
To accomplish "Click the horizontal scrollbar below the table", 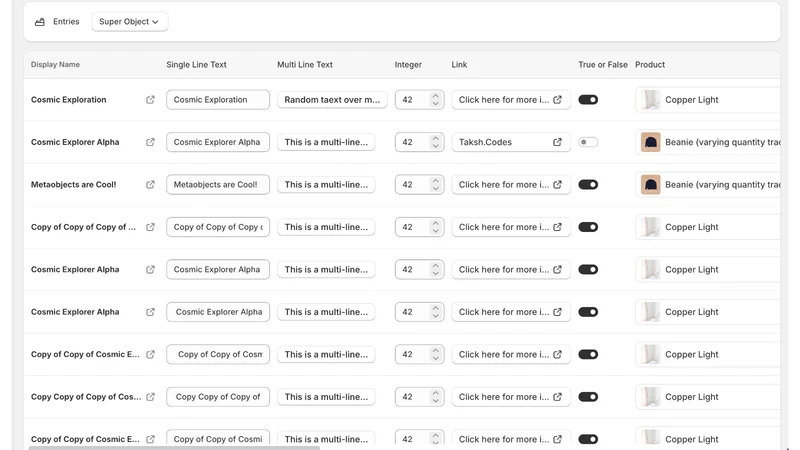I will (174, 447).
